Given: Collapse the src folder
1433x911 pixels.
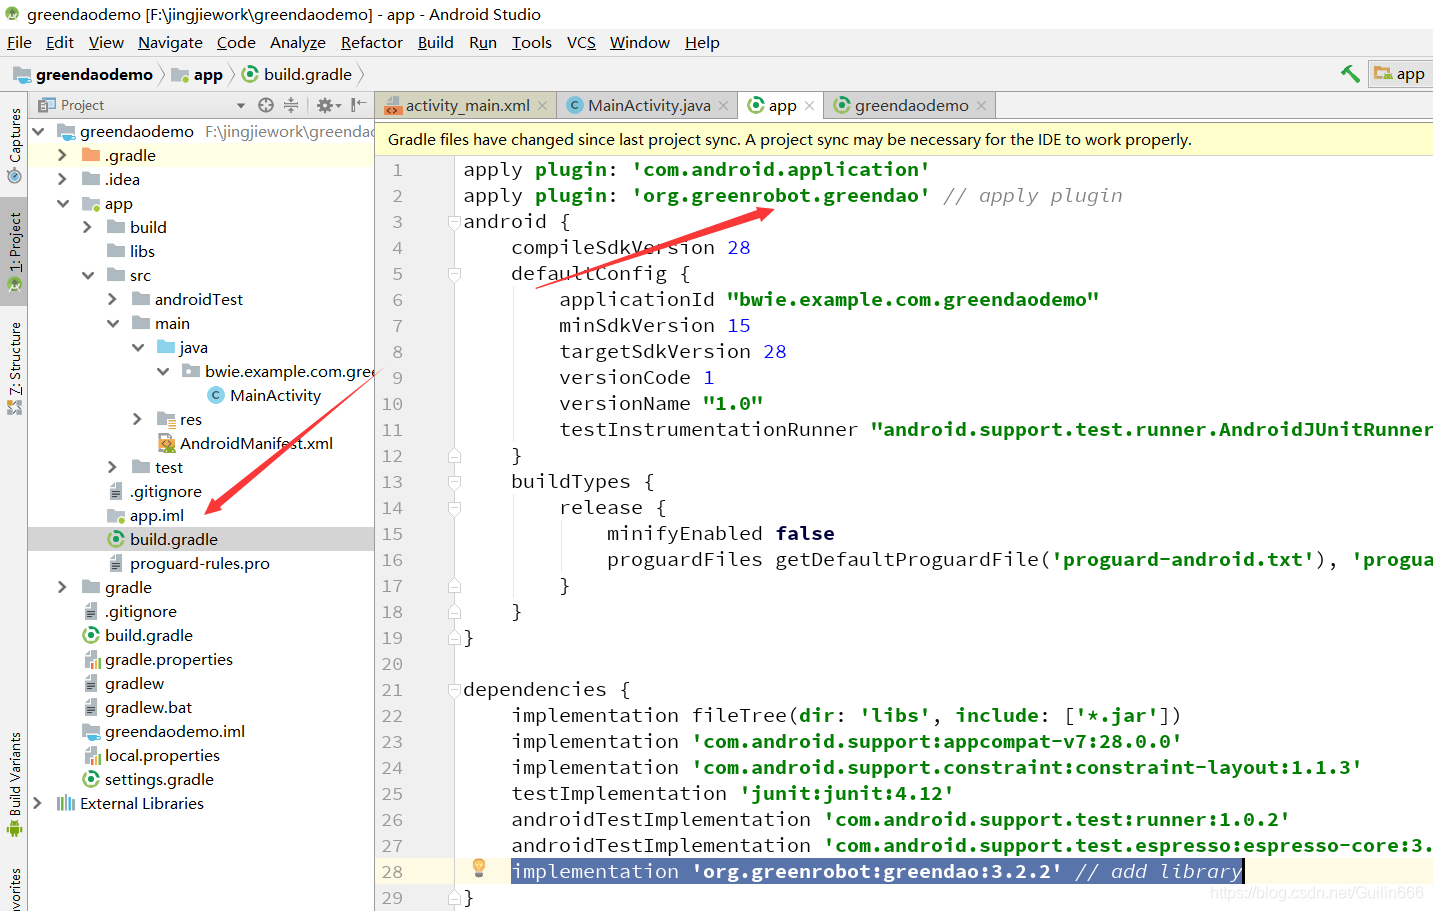Looking at the screenshot, I should pos(88,275).
